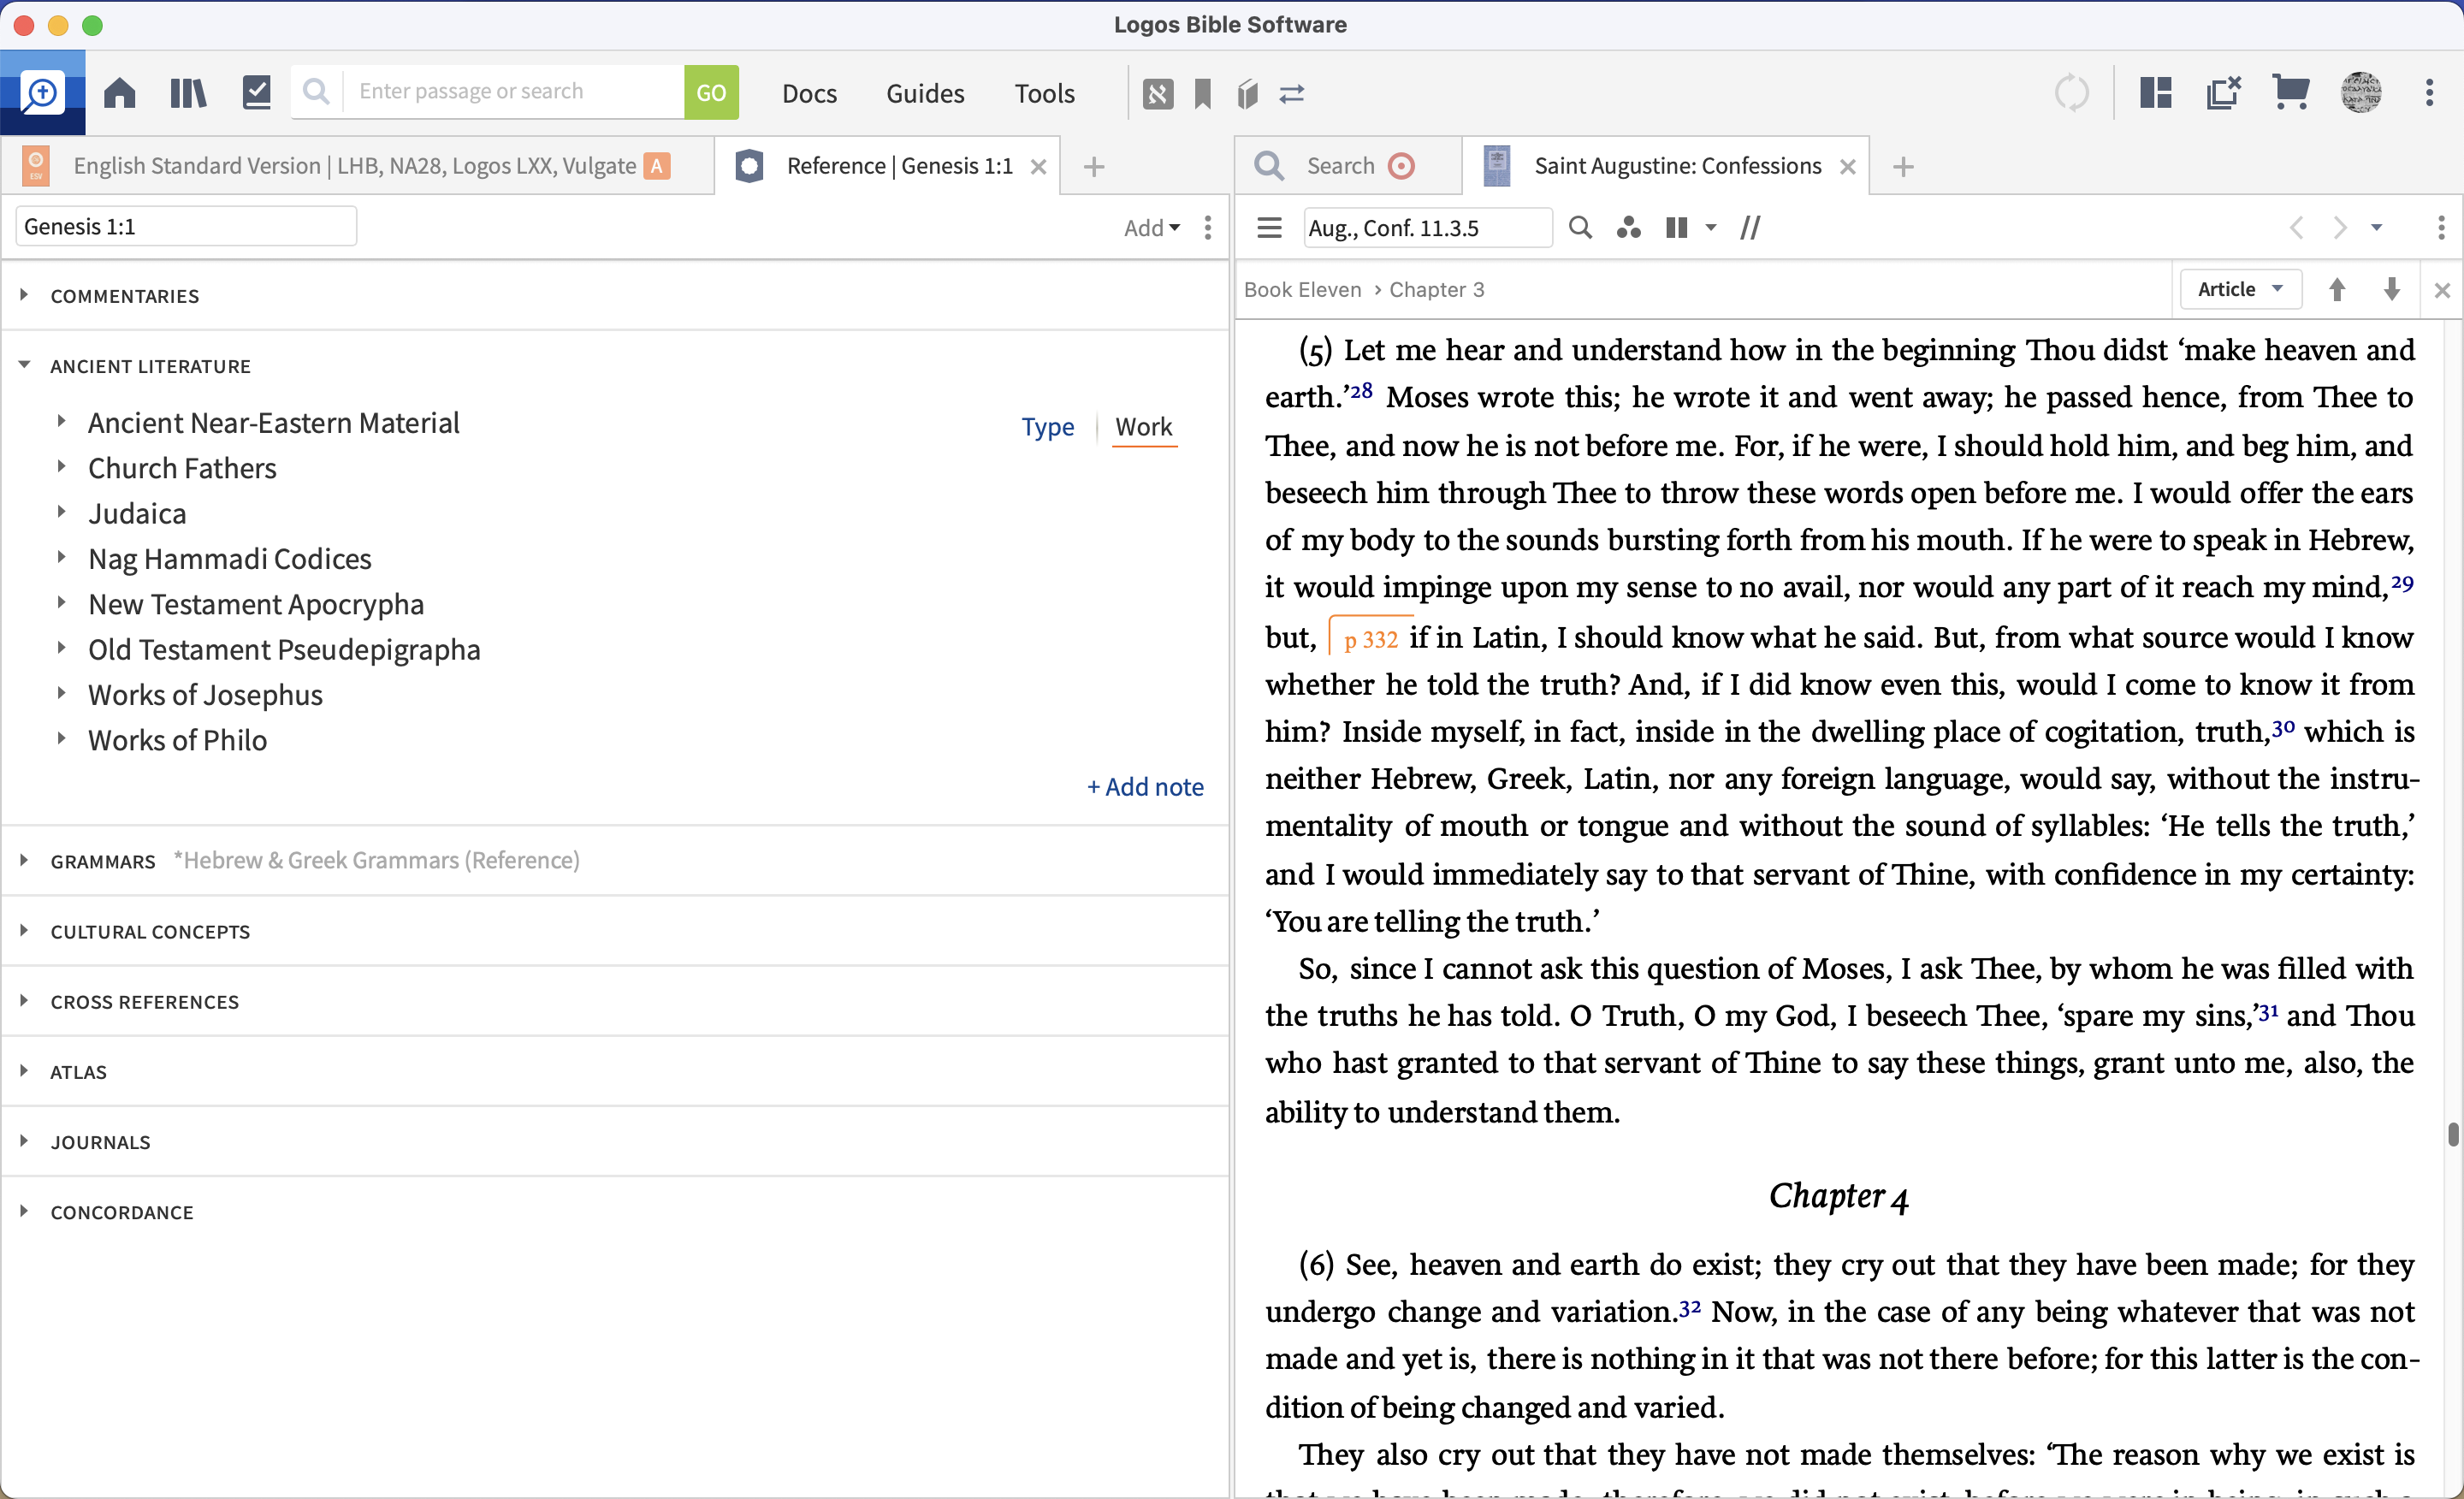Screen dimensions: 2464x1499
Task: Click the visual filters icon in Confessions toolbar
Action: click(1628, 228)
